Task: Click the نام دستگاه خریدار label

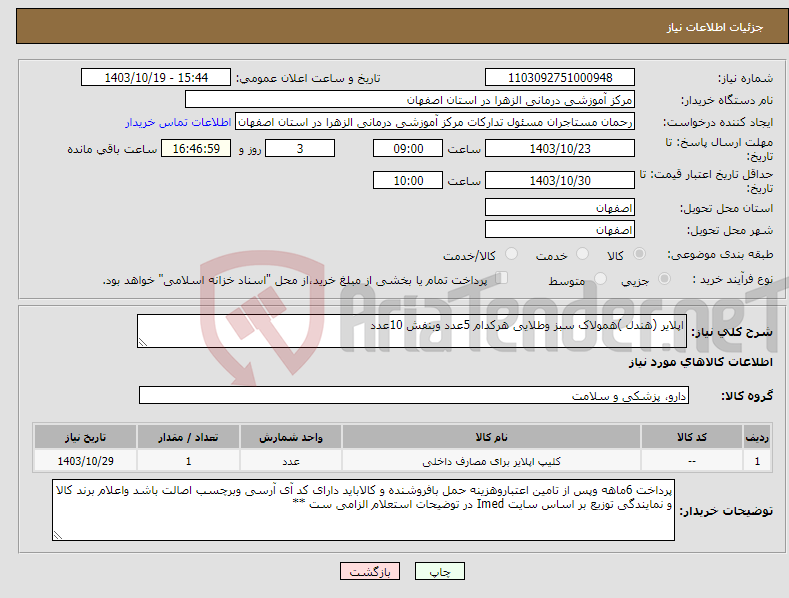Action: pyautogui.click(x=727, y=101)
